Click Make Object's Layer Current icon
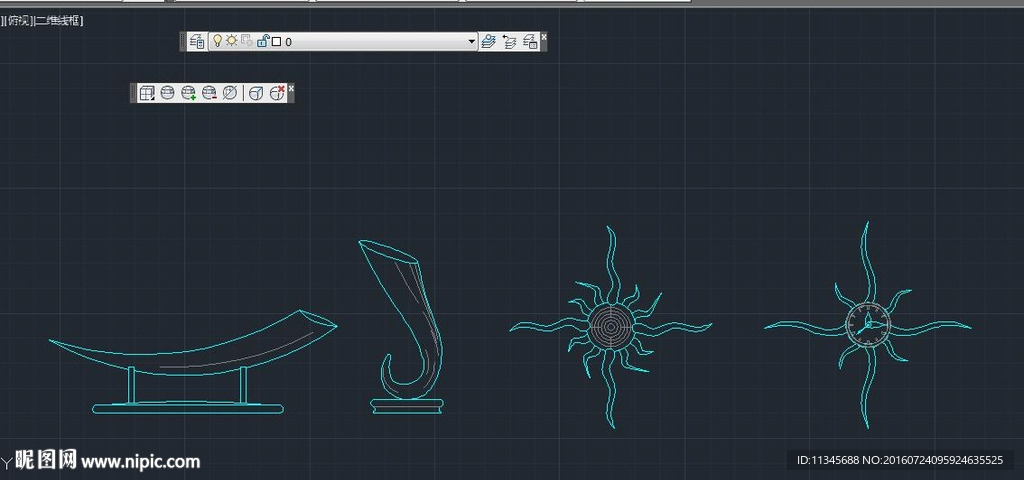Viewport: 1024px width, 480px height. (489, 41)
